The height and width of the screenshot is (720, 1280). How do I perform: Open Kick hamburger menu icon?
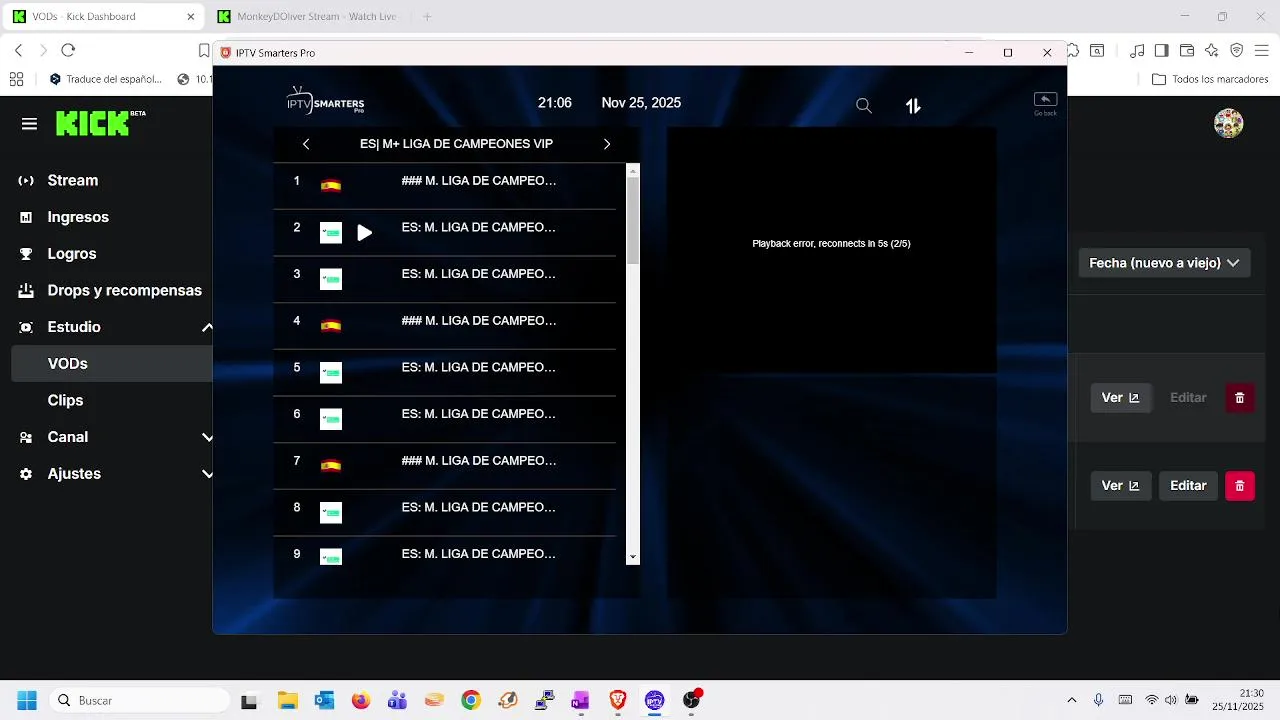point(29,124)
